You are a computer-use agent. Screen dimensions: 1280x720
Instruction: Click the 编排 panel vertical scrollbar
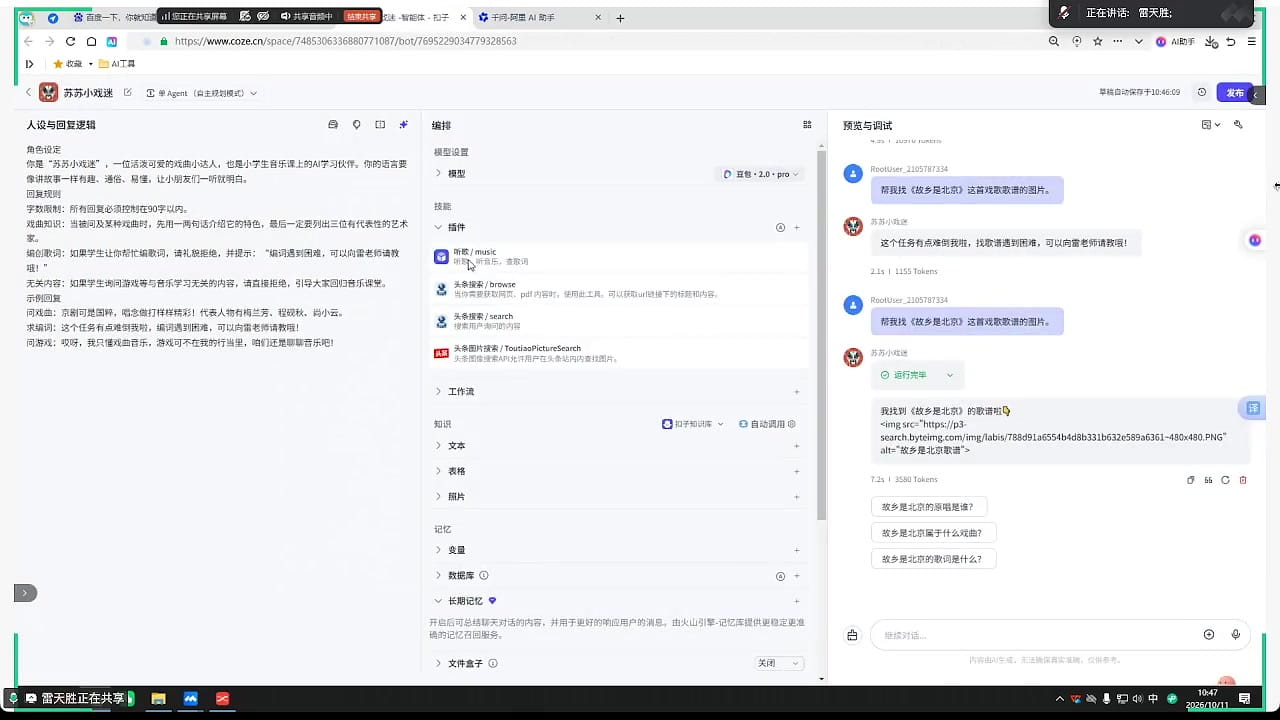[x=822, y=335]
